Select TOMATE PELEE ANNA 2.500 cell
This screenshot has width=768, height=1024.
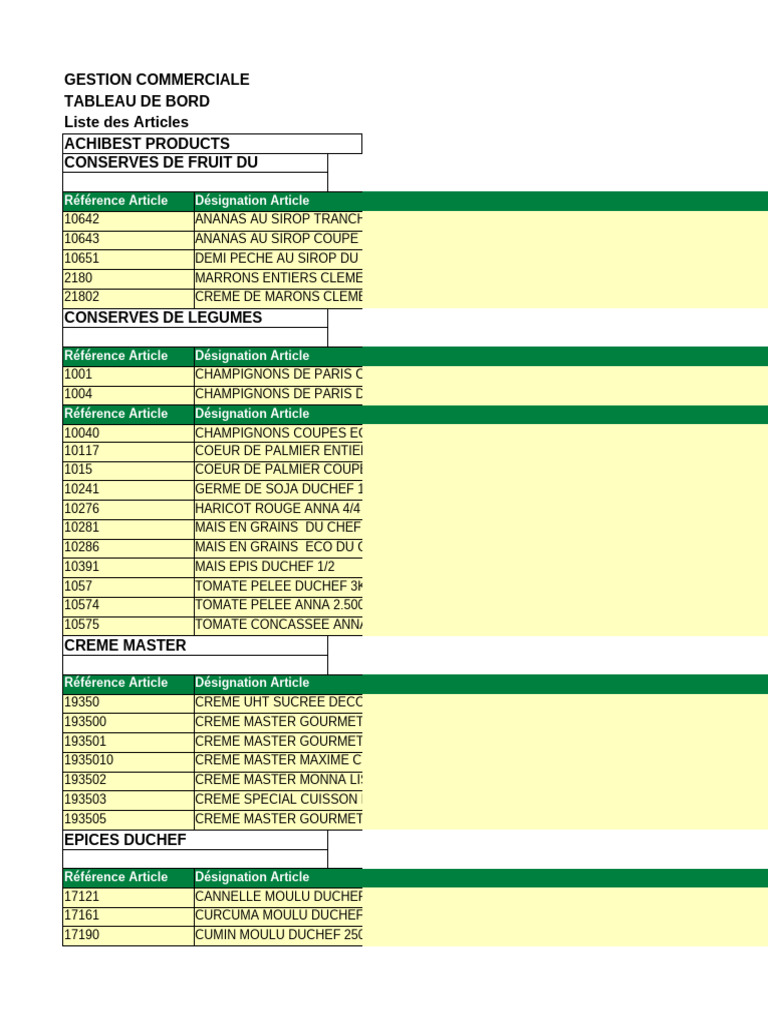tap(278, 606)
